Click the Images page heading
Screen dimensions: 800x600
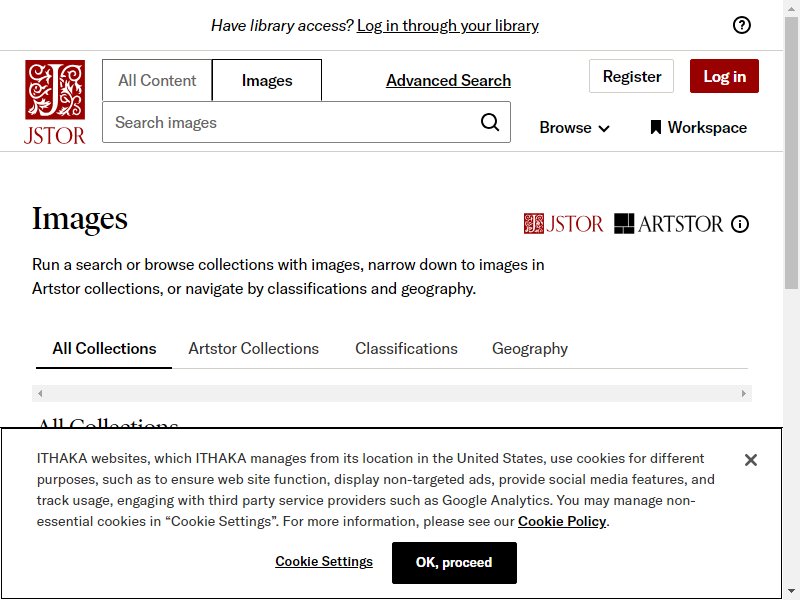[80, 219]
